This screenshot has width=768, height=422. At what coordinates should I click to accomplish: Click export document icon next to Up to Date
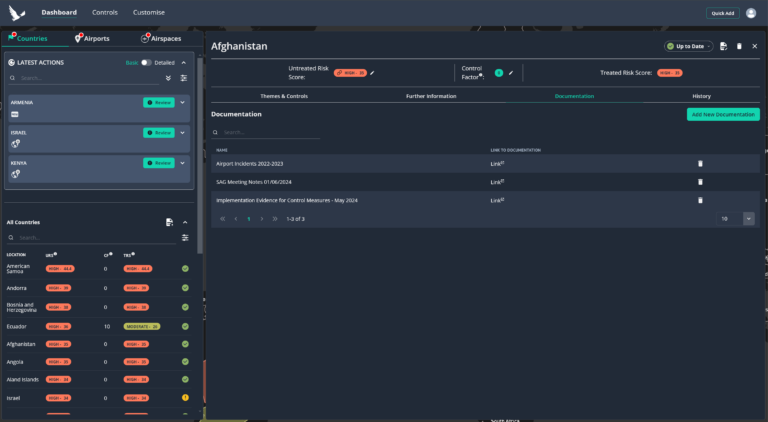[723, 46]
